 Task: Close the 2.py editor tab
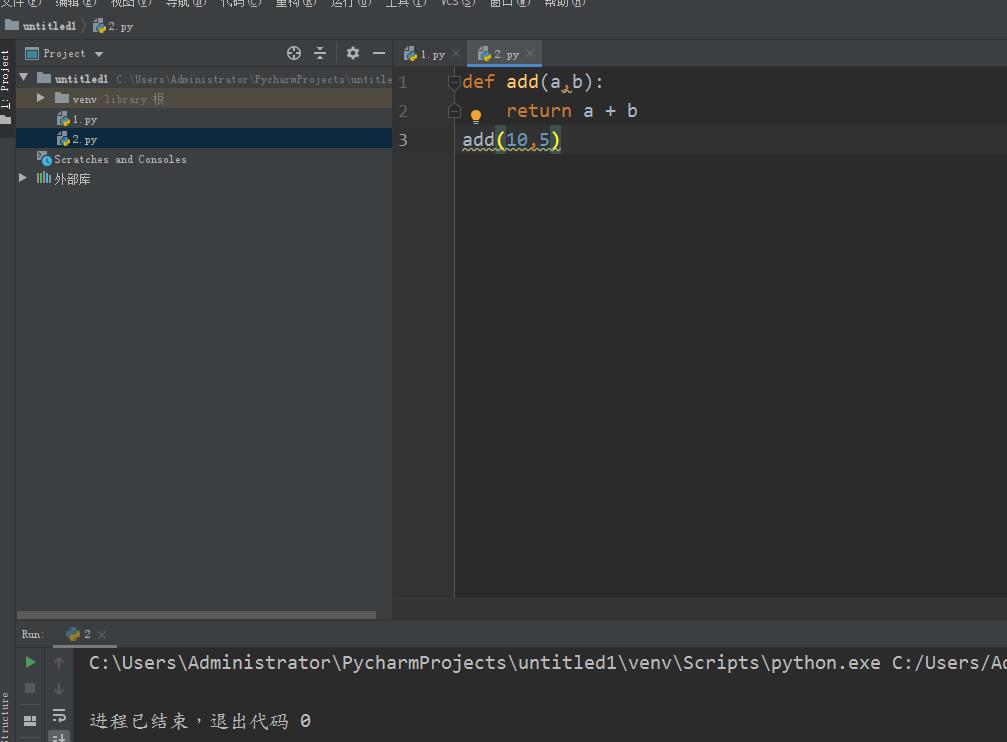pyautogui.click(x=530, y=53)
